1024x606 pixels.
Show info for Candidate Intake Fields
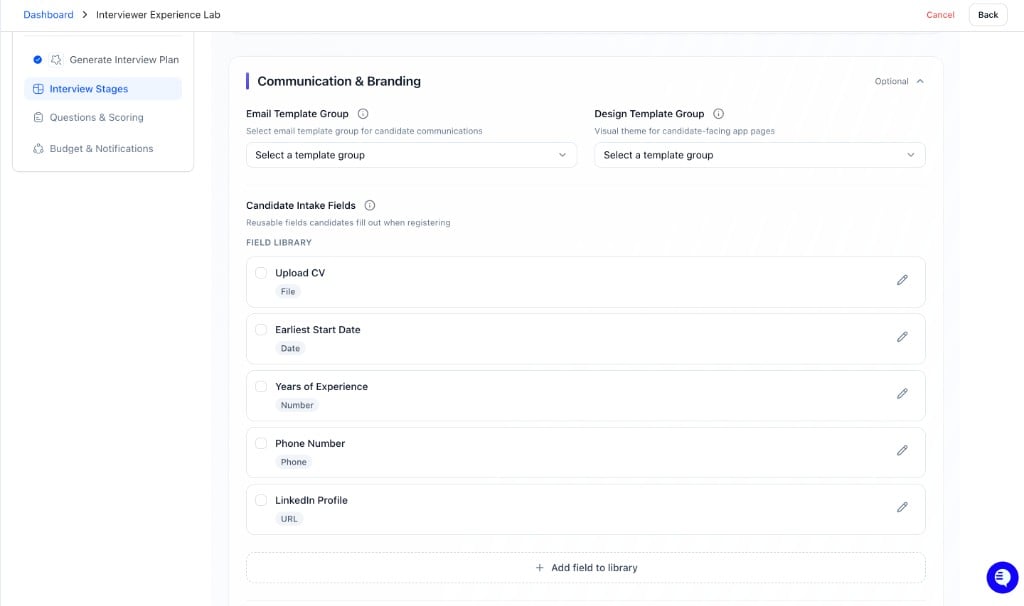370,205
